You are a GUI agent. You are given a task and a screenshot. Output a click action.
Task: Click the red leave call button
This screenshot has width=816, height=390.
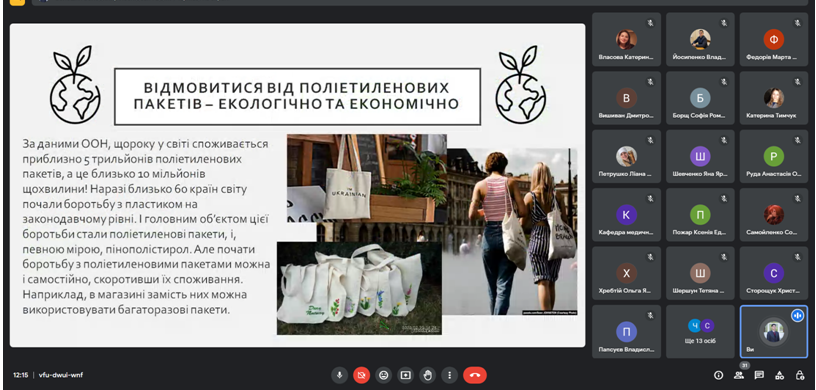[475, 375]
